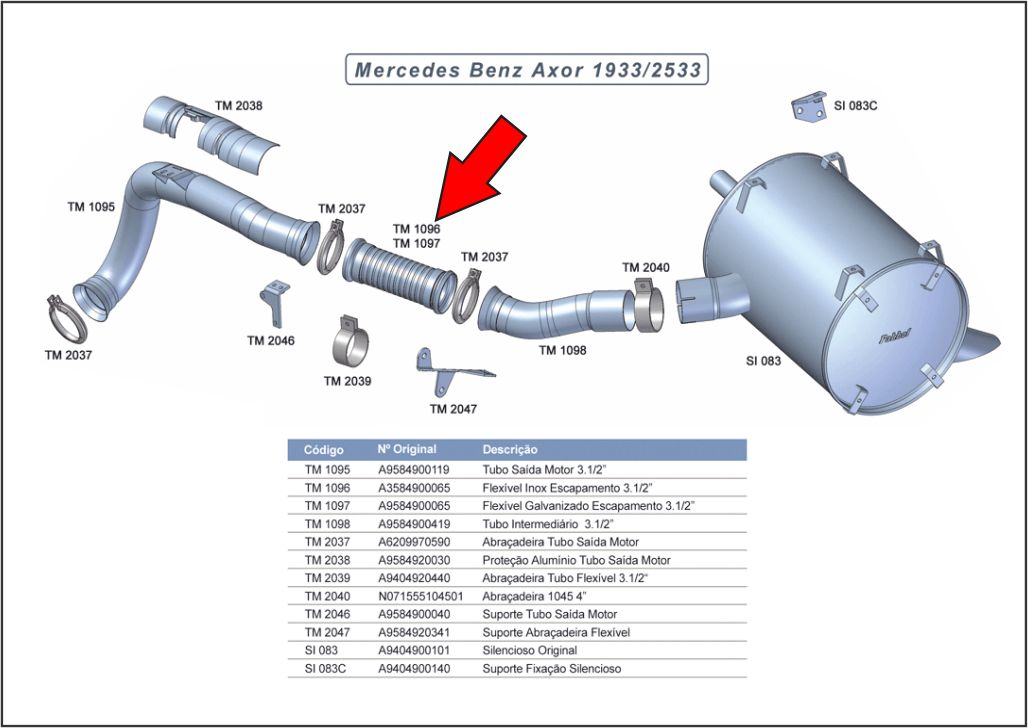Click original number A9404920440 in the table
This screenshot has width=1028, height=728.
click(414, 578)
